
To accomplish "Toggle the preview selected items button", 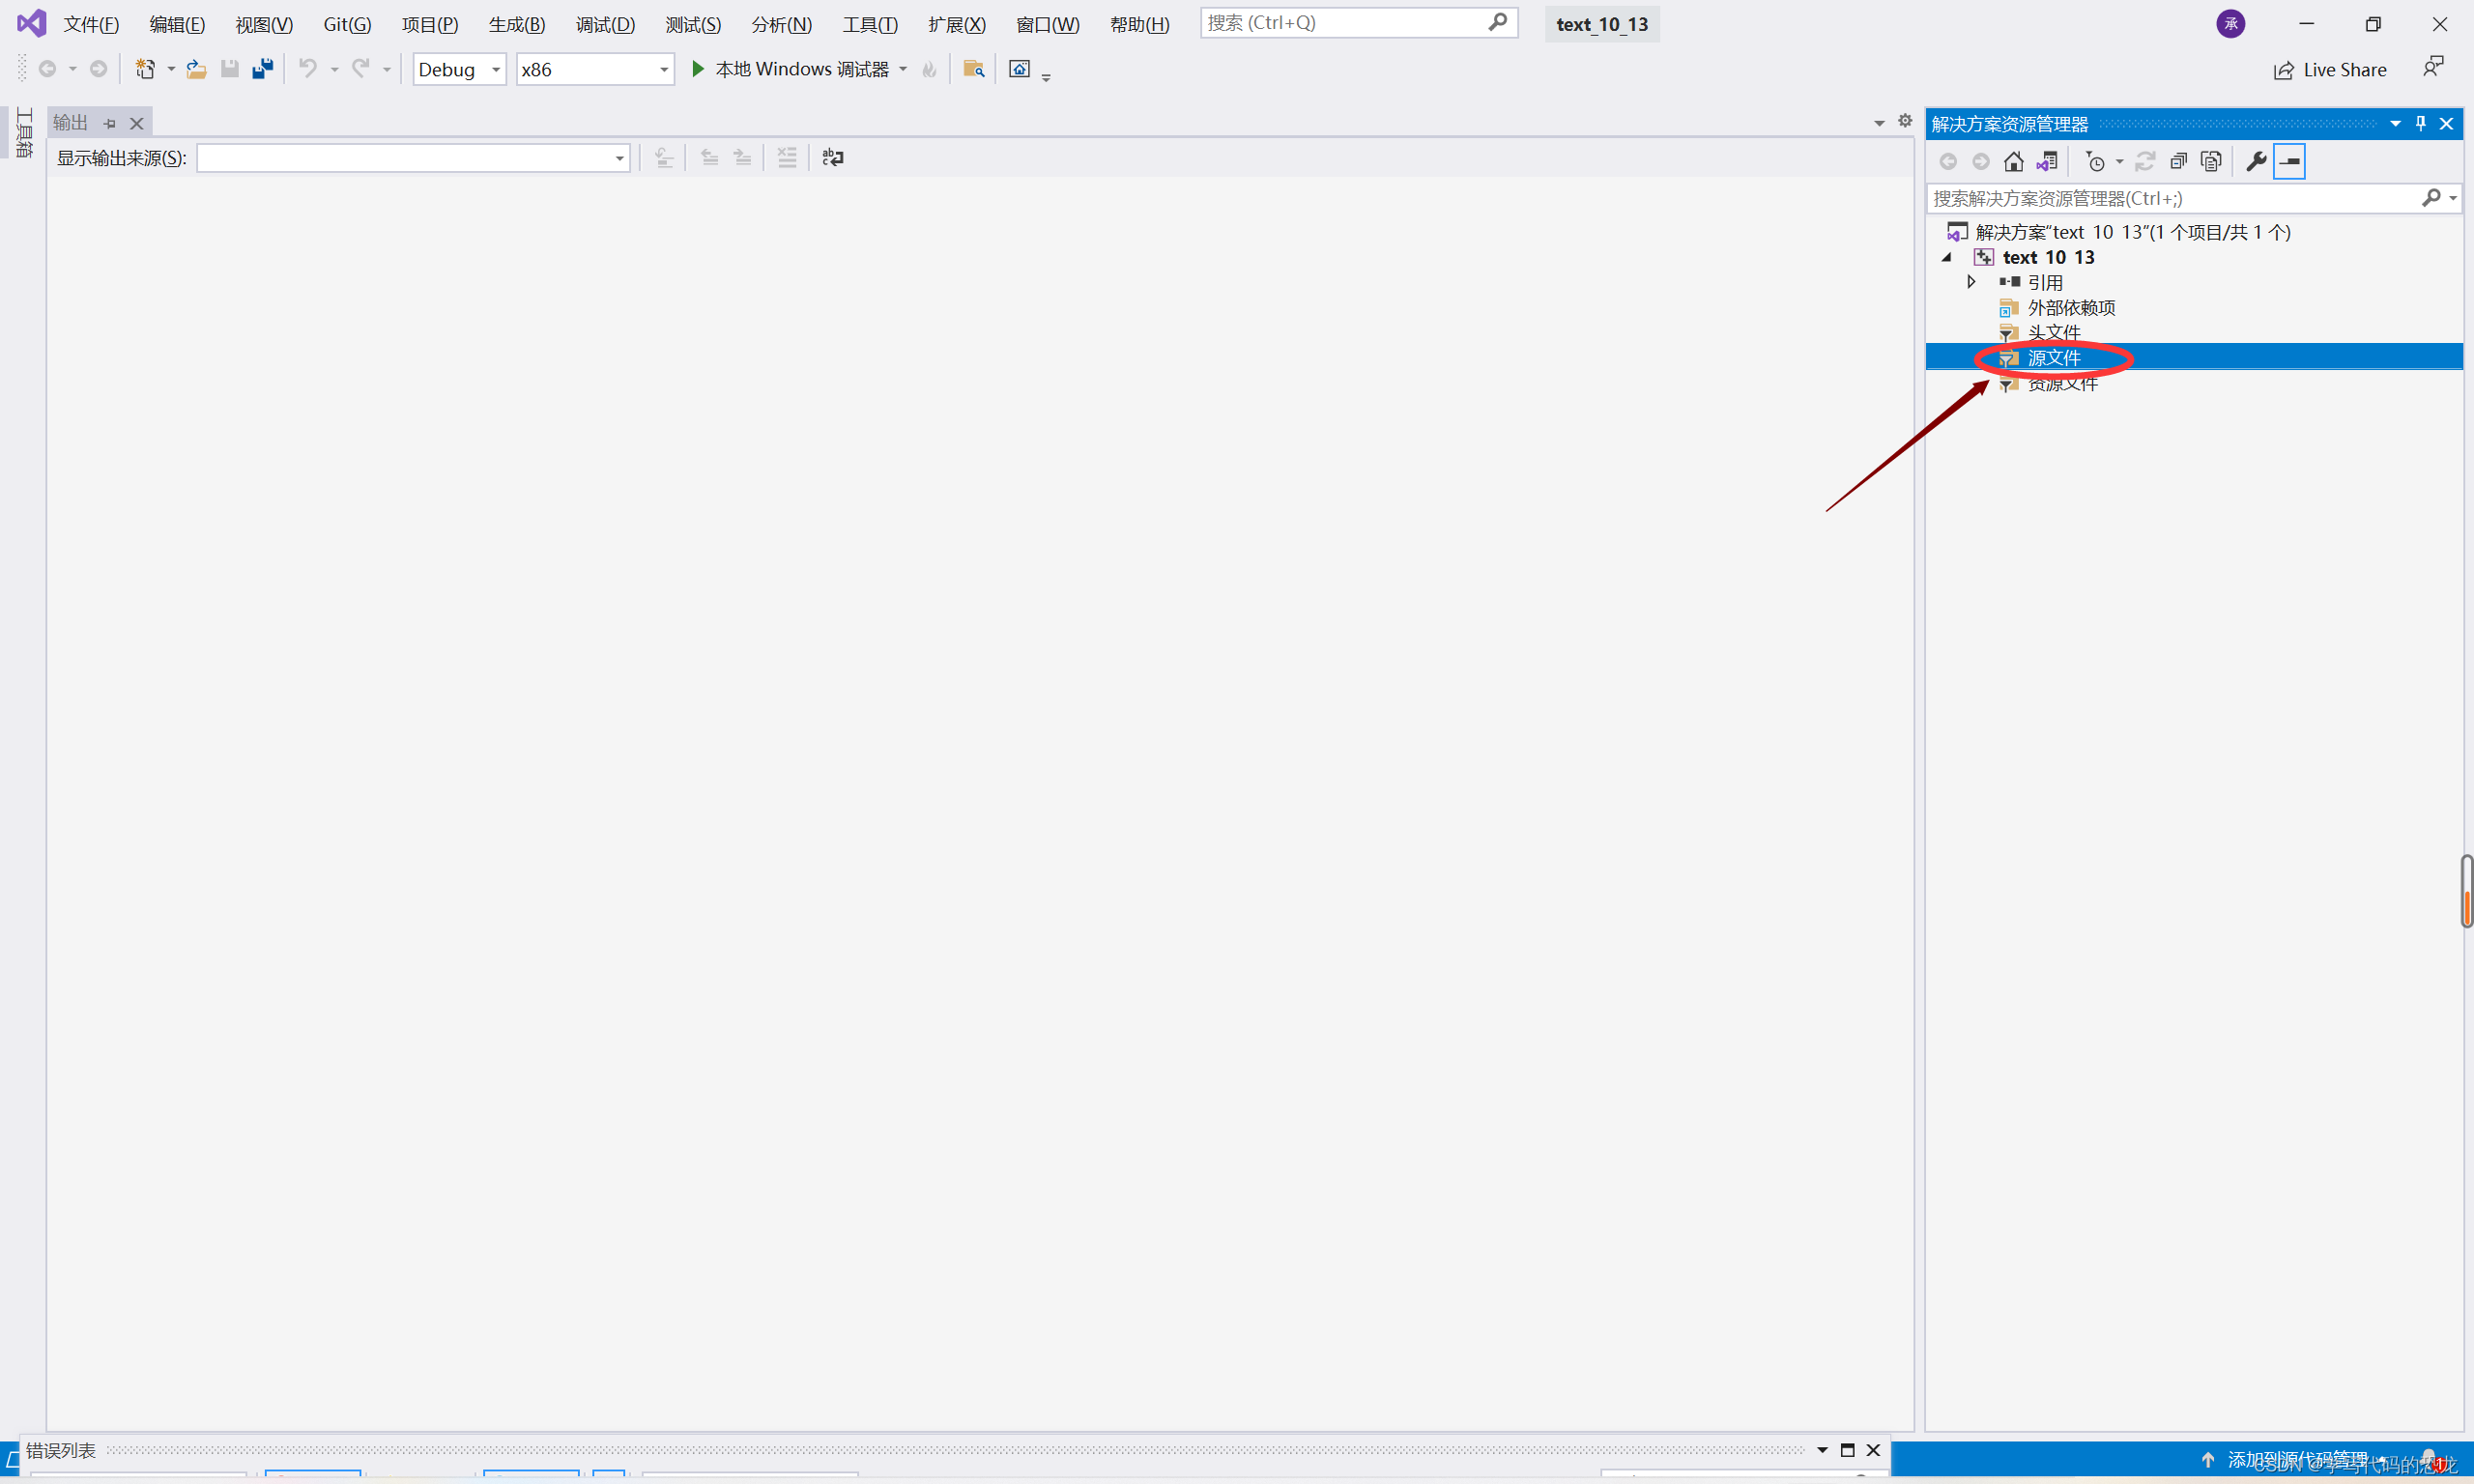I will [x=2289, y=161].
